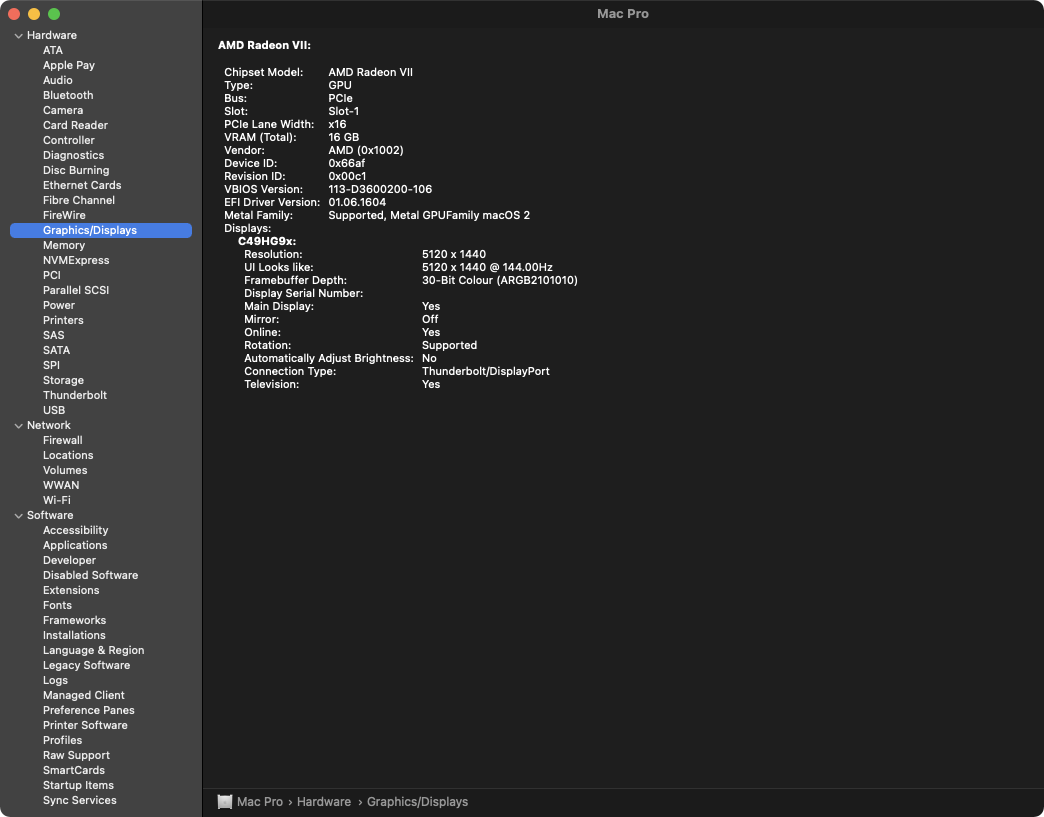Select ATA in the sidebar
Viewport: 1044px width, 817px height.
point(53,51)
